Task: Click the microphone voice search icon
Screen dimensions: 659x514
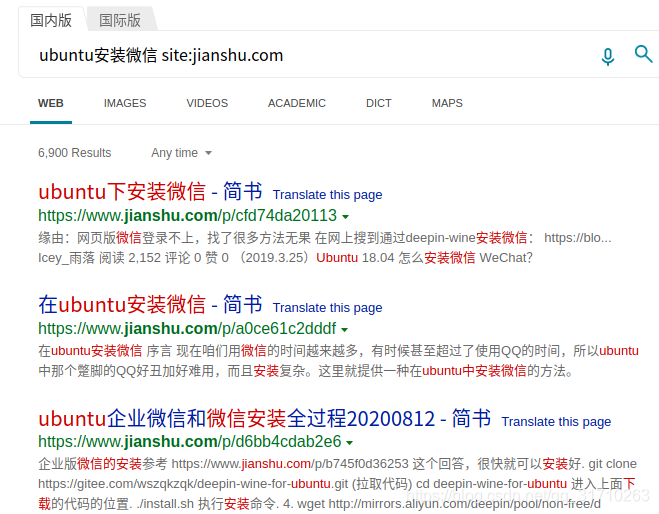Action: point(608,56)
